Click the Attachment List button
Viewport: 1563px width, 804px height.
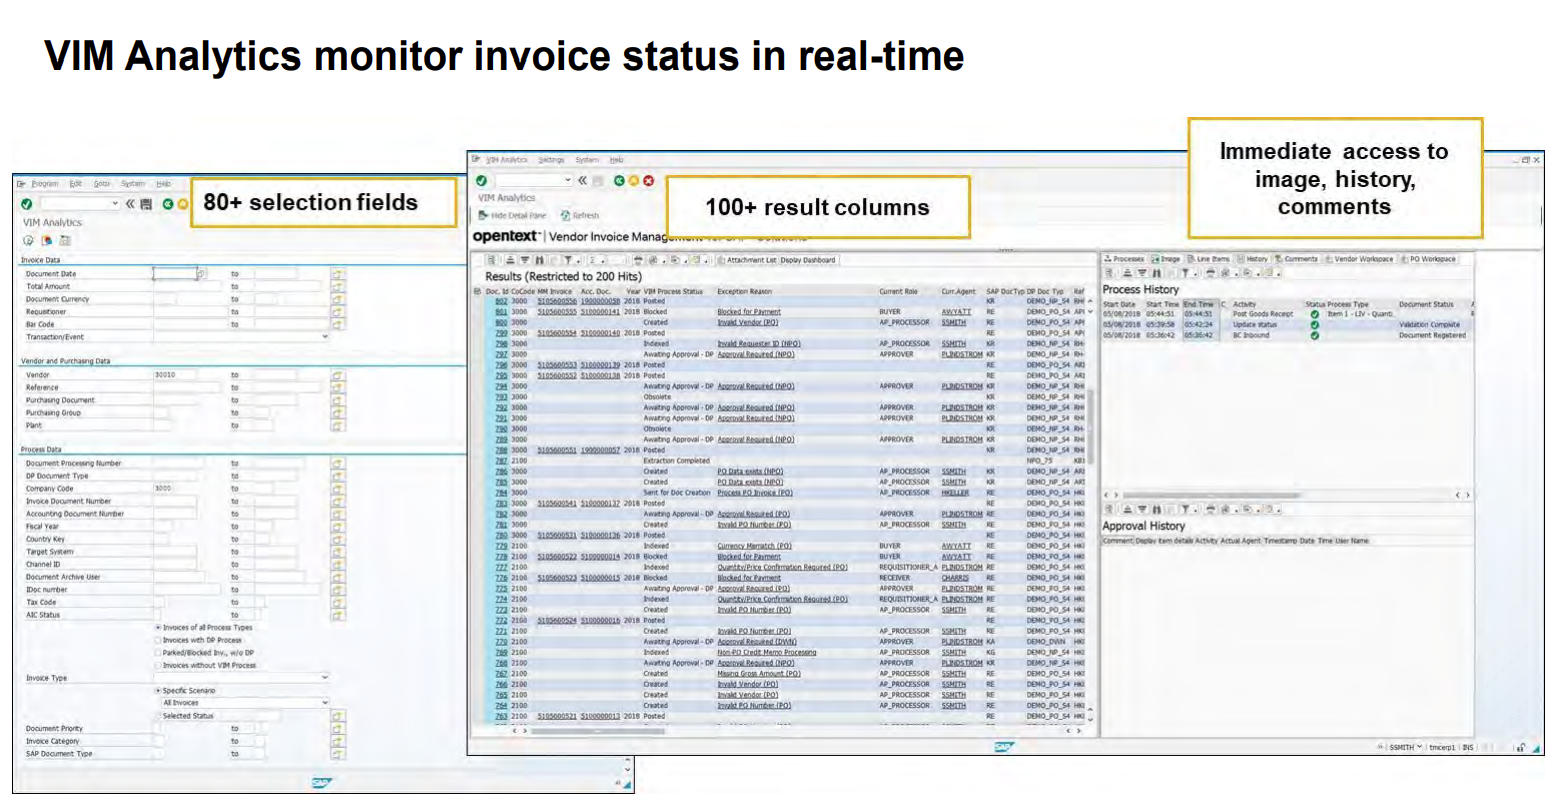746,260
